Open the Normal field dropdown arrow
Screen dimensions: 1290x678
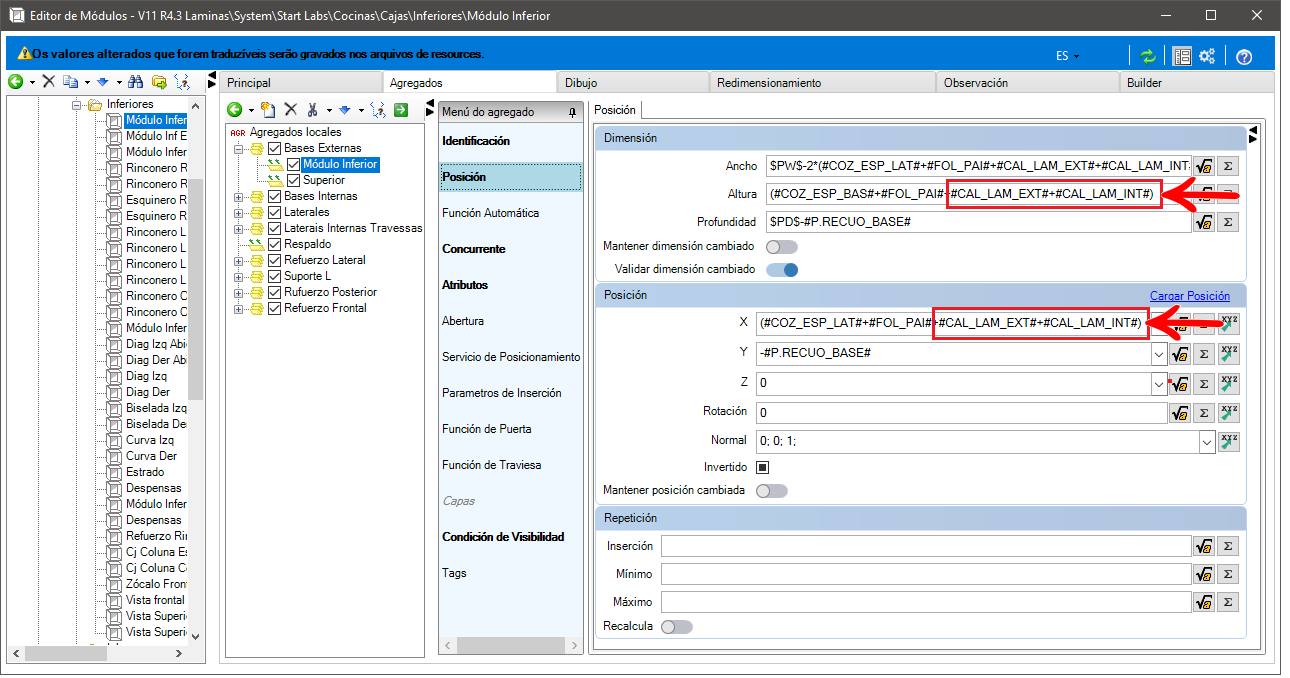tap(1207, 441)
